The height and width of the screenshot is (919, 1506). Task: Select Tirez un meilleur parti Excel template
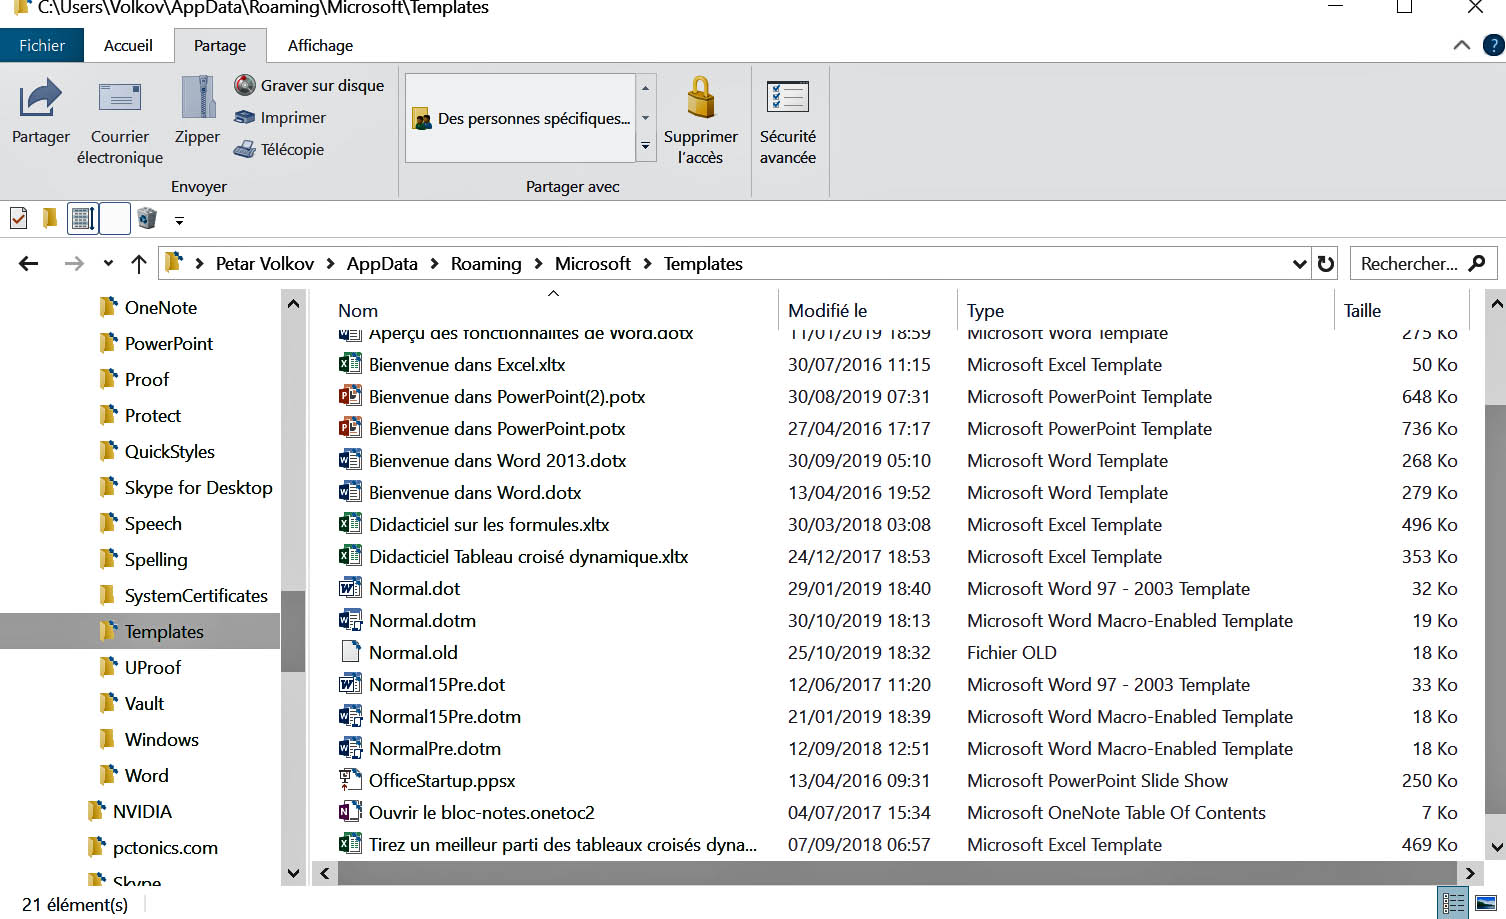tap(562, 845)
